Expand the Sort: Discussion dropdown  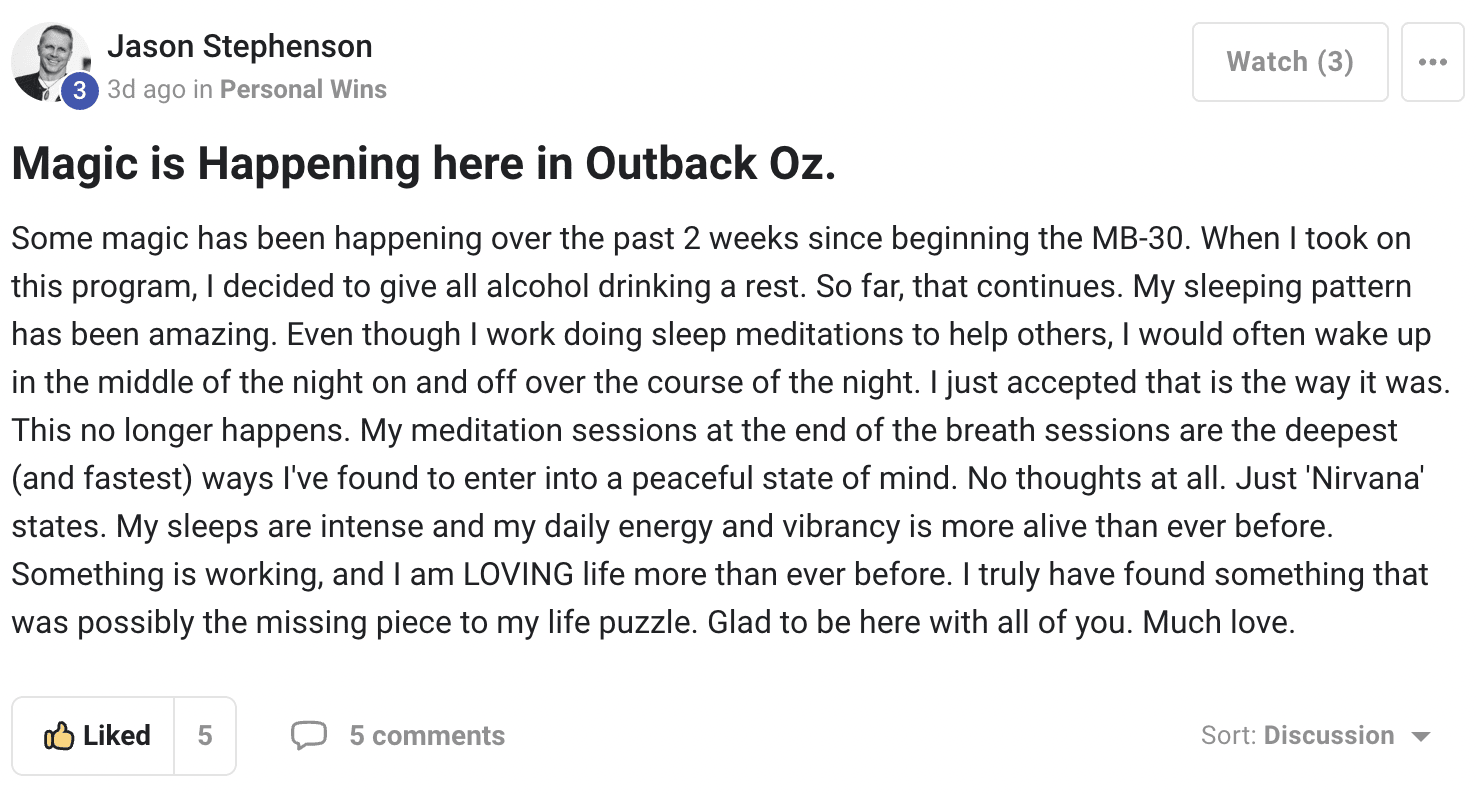[x=1316, y=736]
